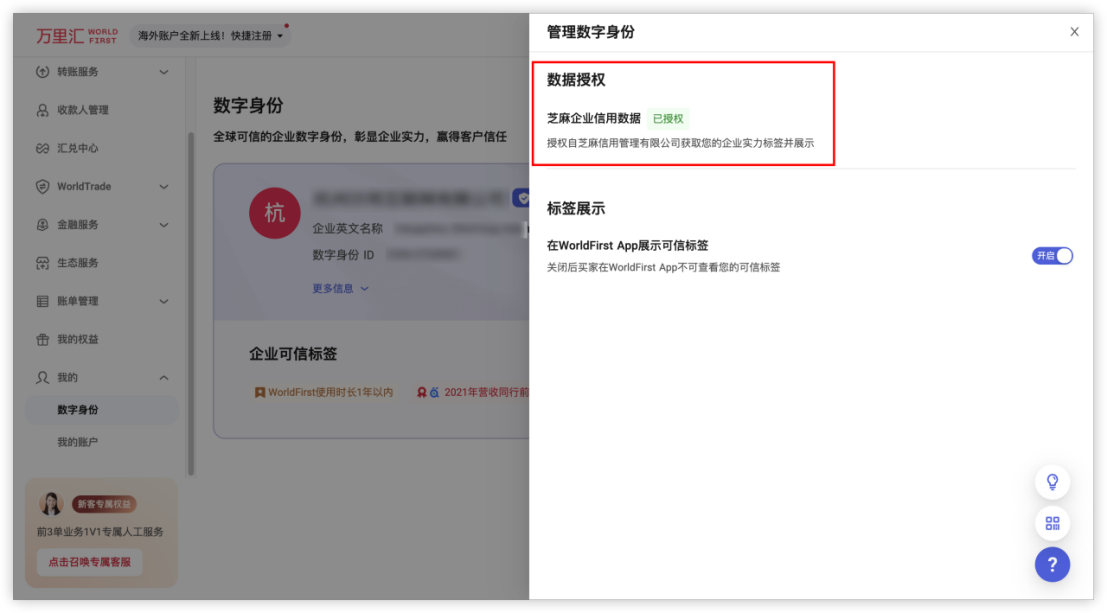The image size is (1107, 613).
Task: Click the 账单管理 list icon
Action: 42,301
